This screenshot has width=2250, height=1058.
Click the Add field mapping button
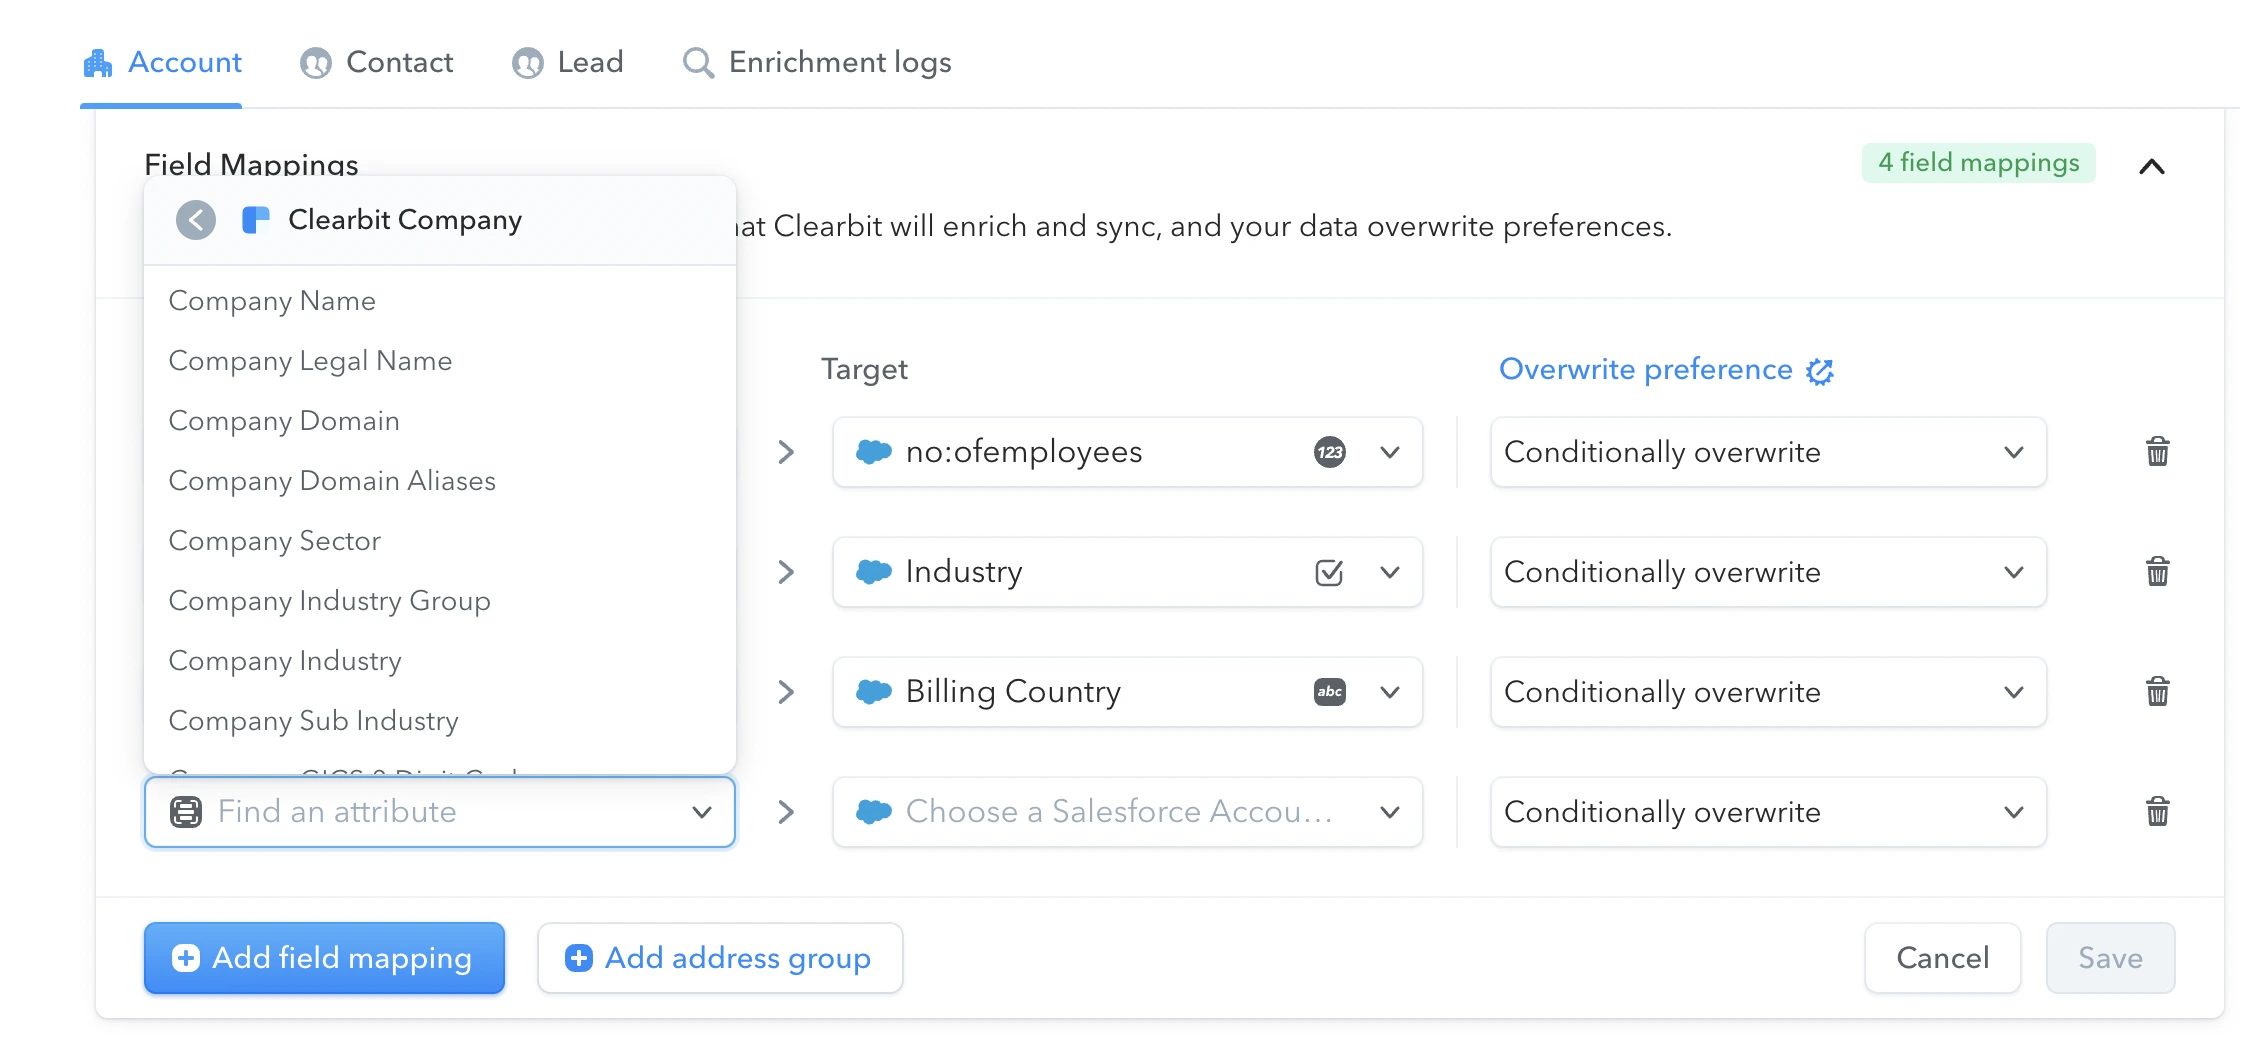point(324,958)
